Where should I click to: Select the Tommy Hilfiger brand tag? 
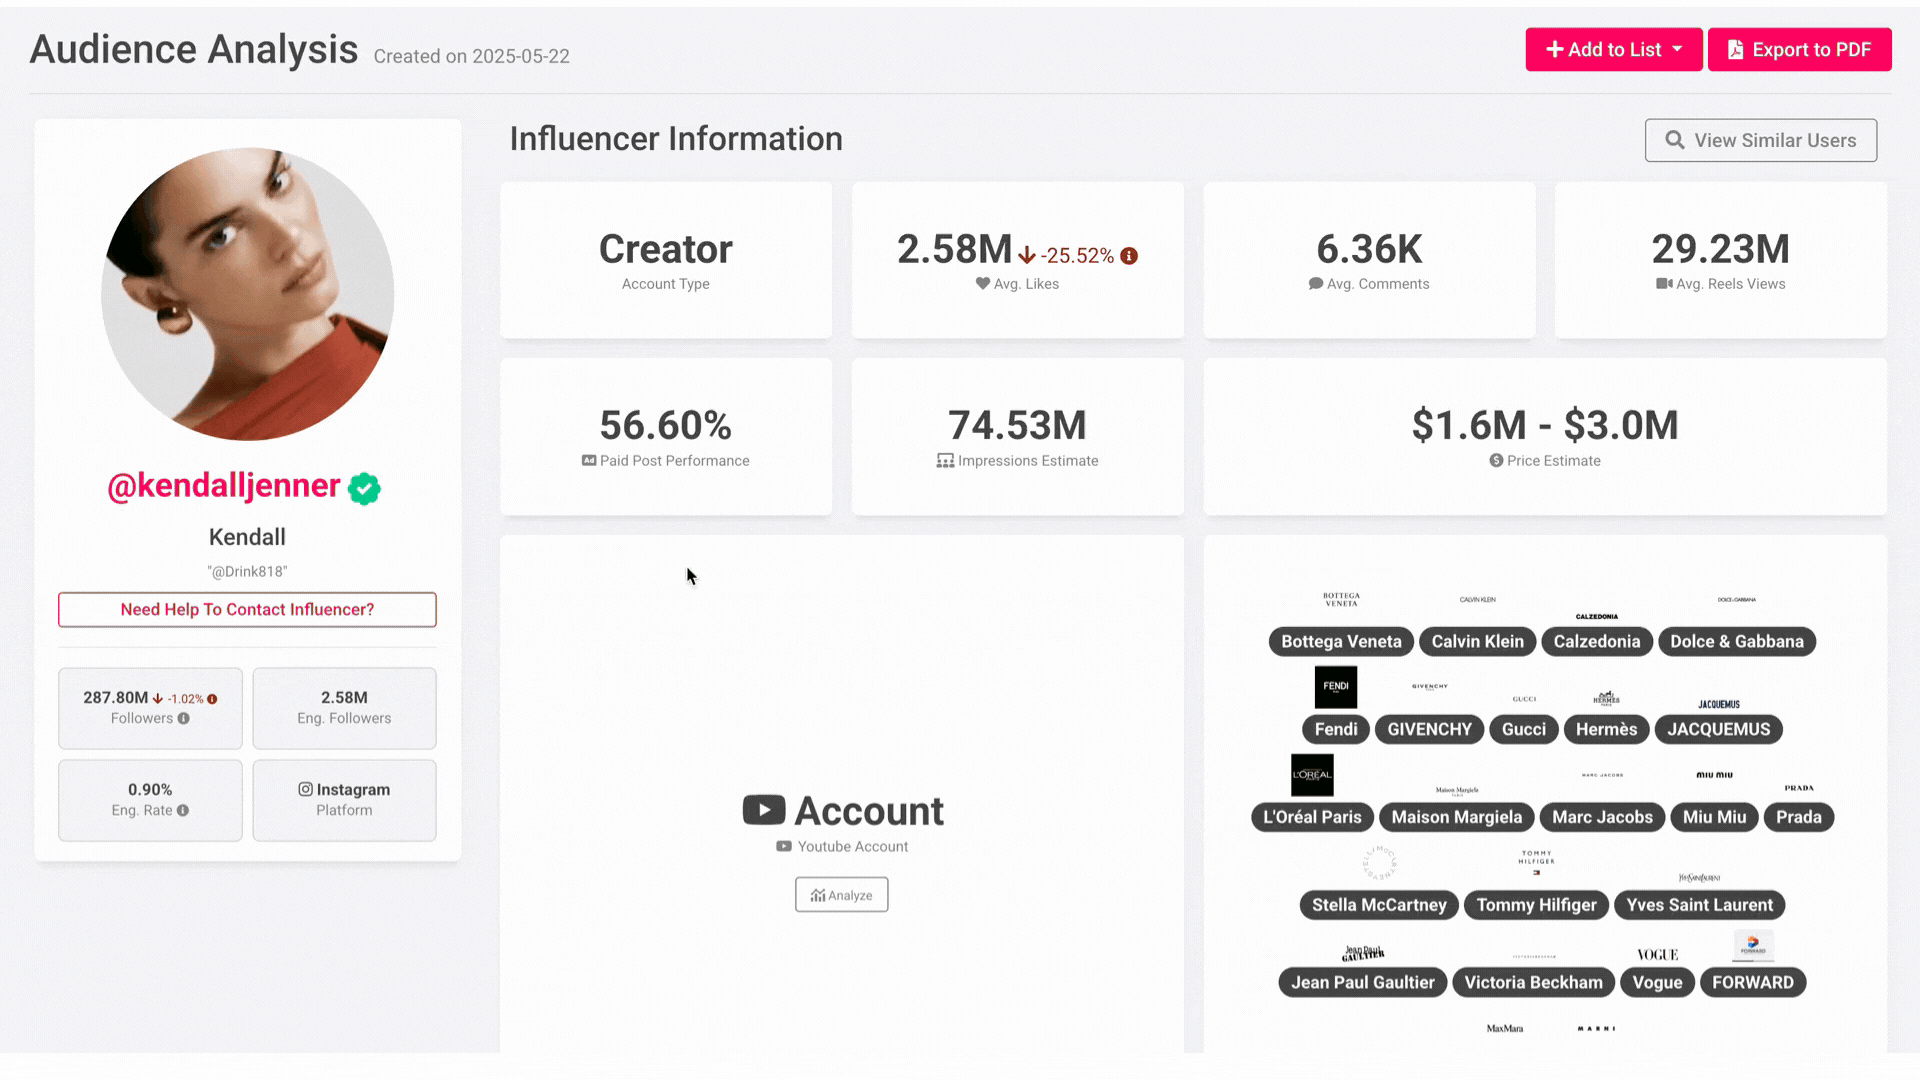(1537, 905)
